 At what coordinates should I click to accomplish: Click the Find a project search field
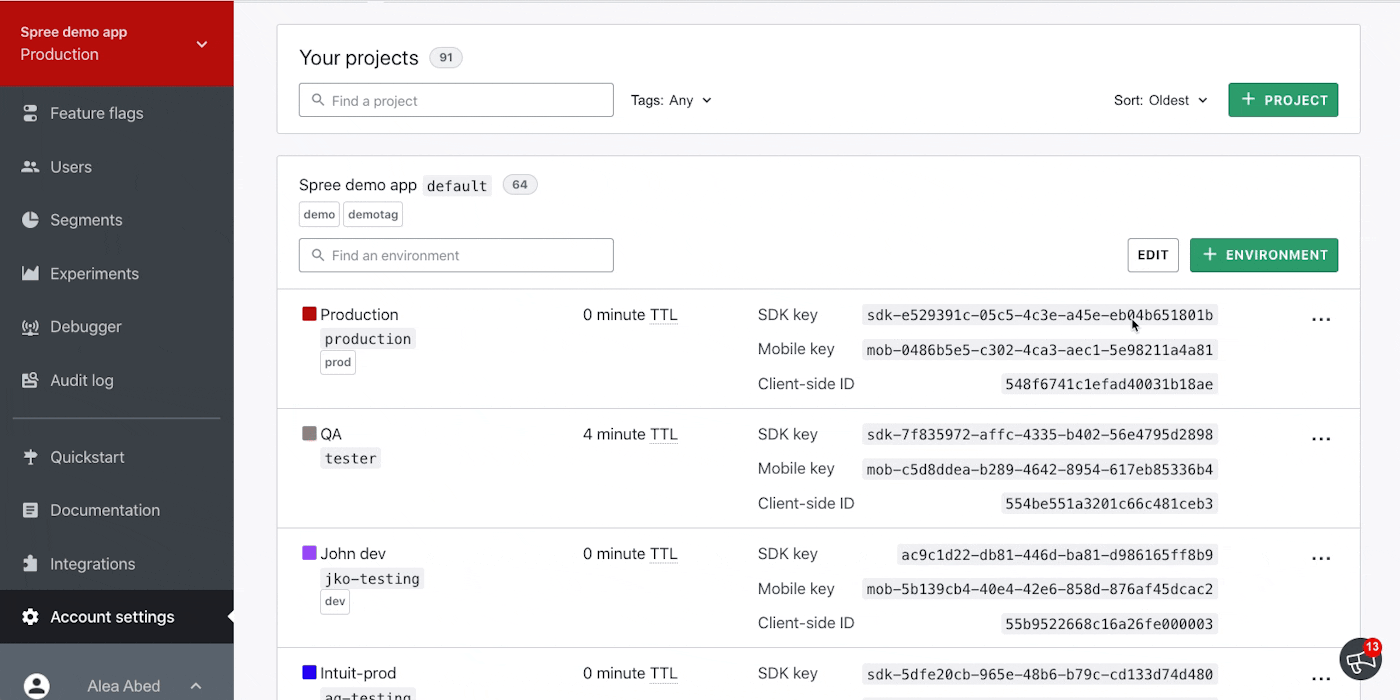[456, 100]
